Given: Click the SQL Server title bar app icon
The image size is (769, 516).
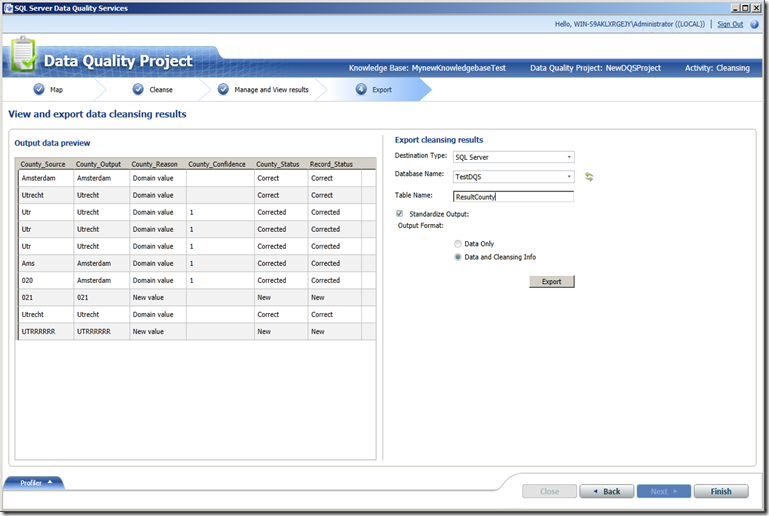Looking at the screenshot, I should [10, 8].
